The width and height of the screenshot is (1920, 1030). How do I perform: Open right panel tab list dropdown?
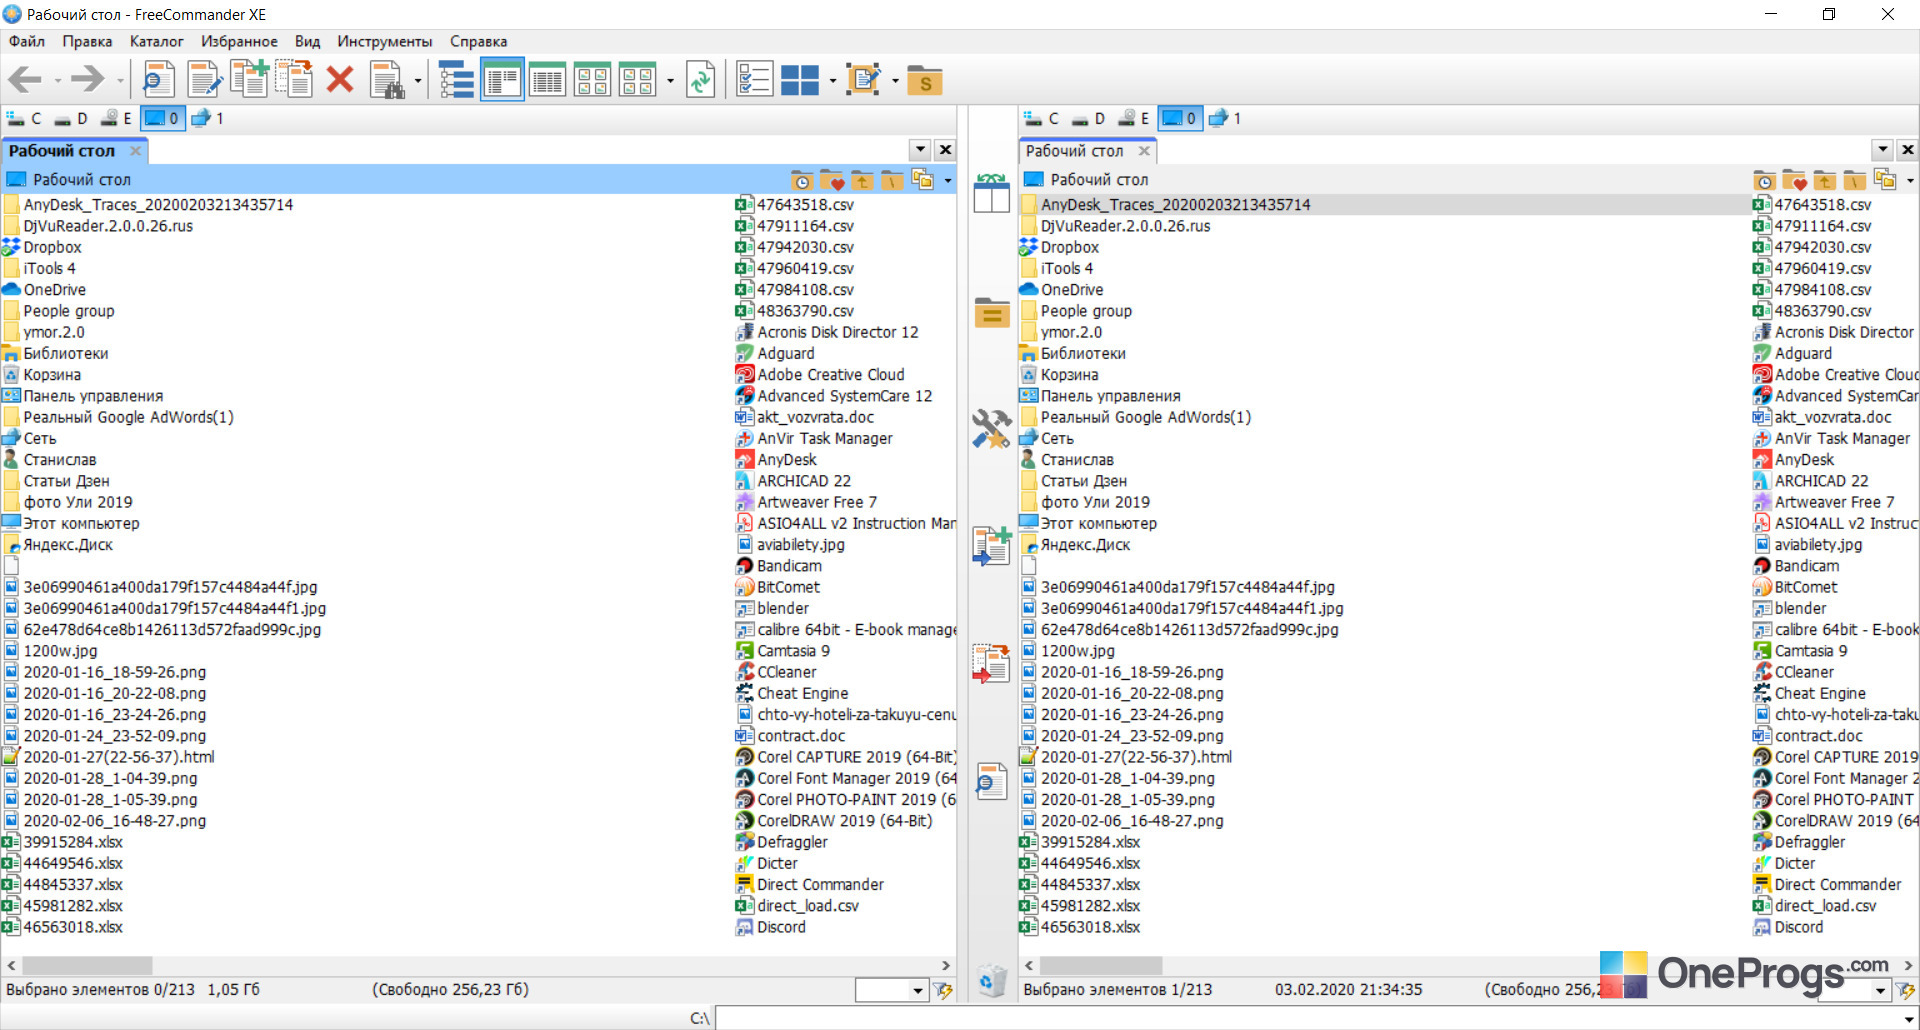[1883, 150]
